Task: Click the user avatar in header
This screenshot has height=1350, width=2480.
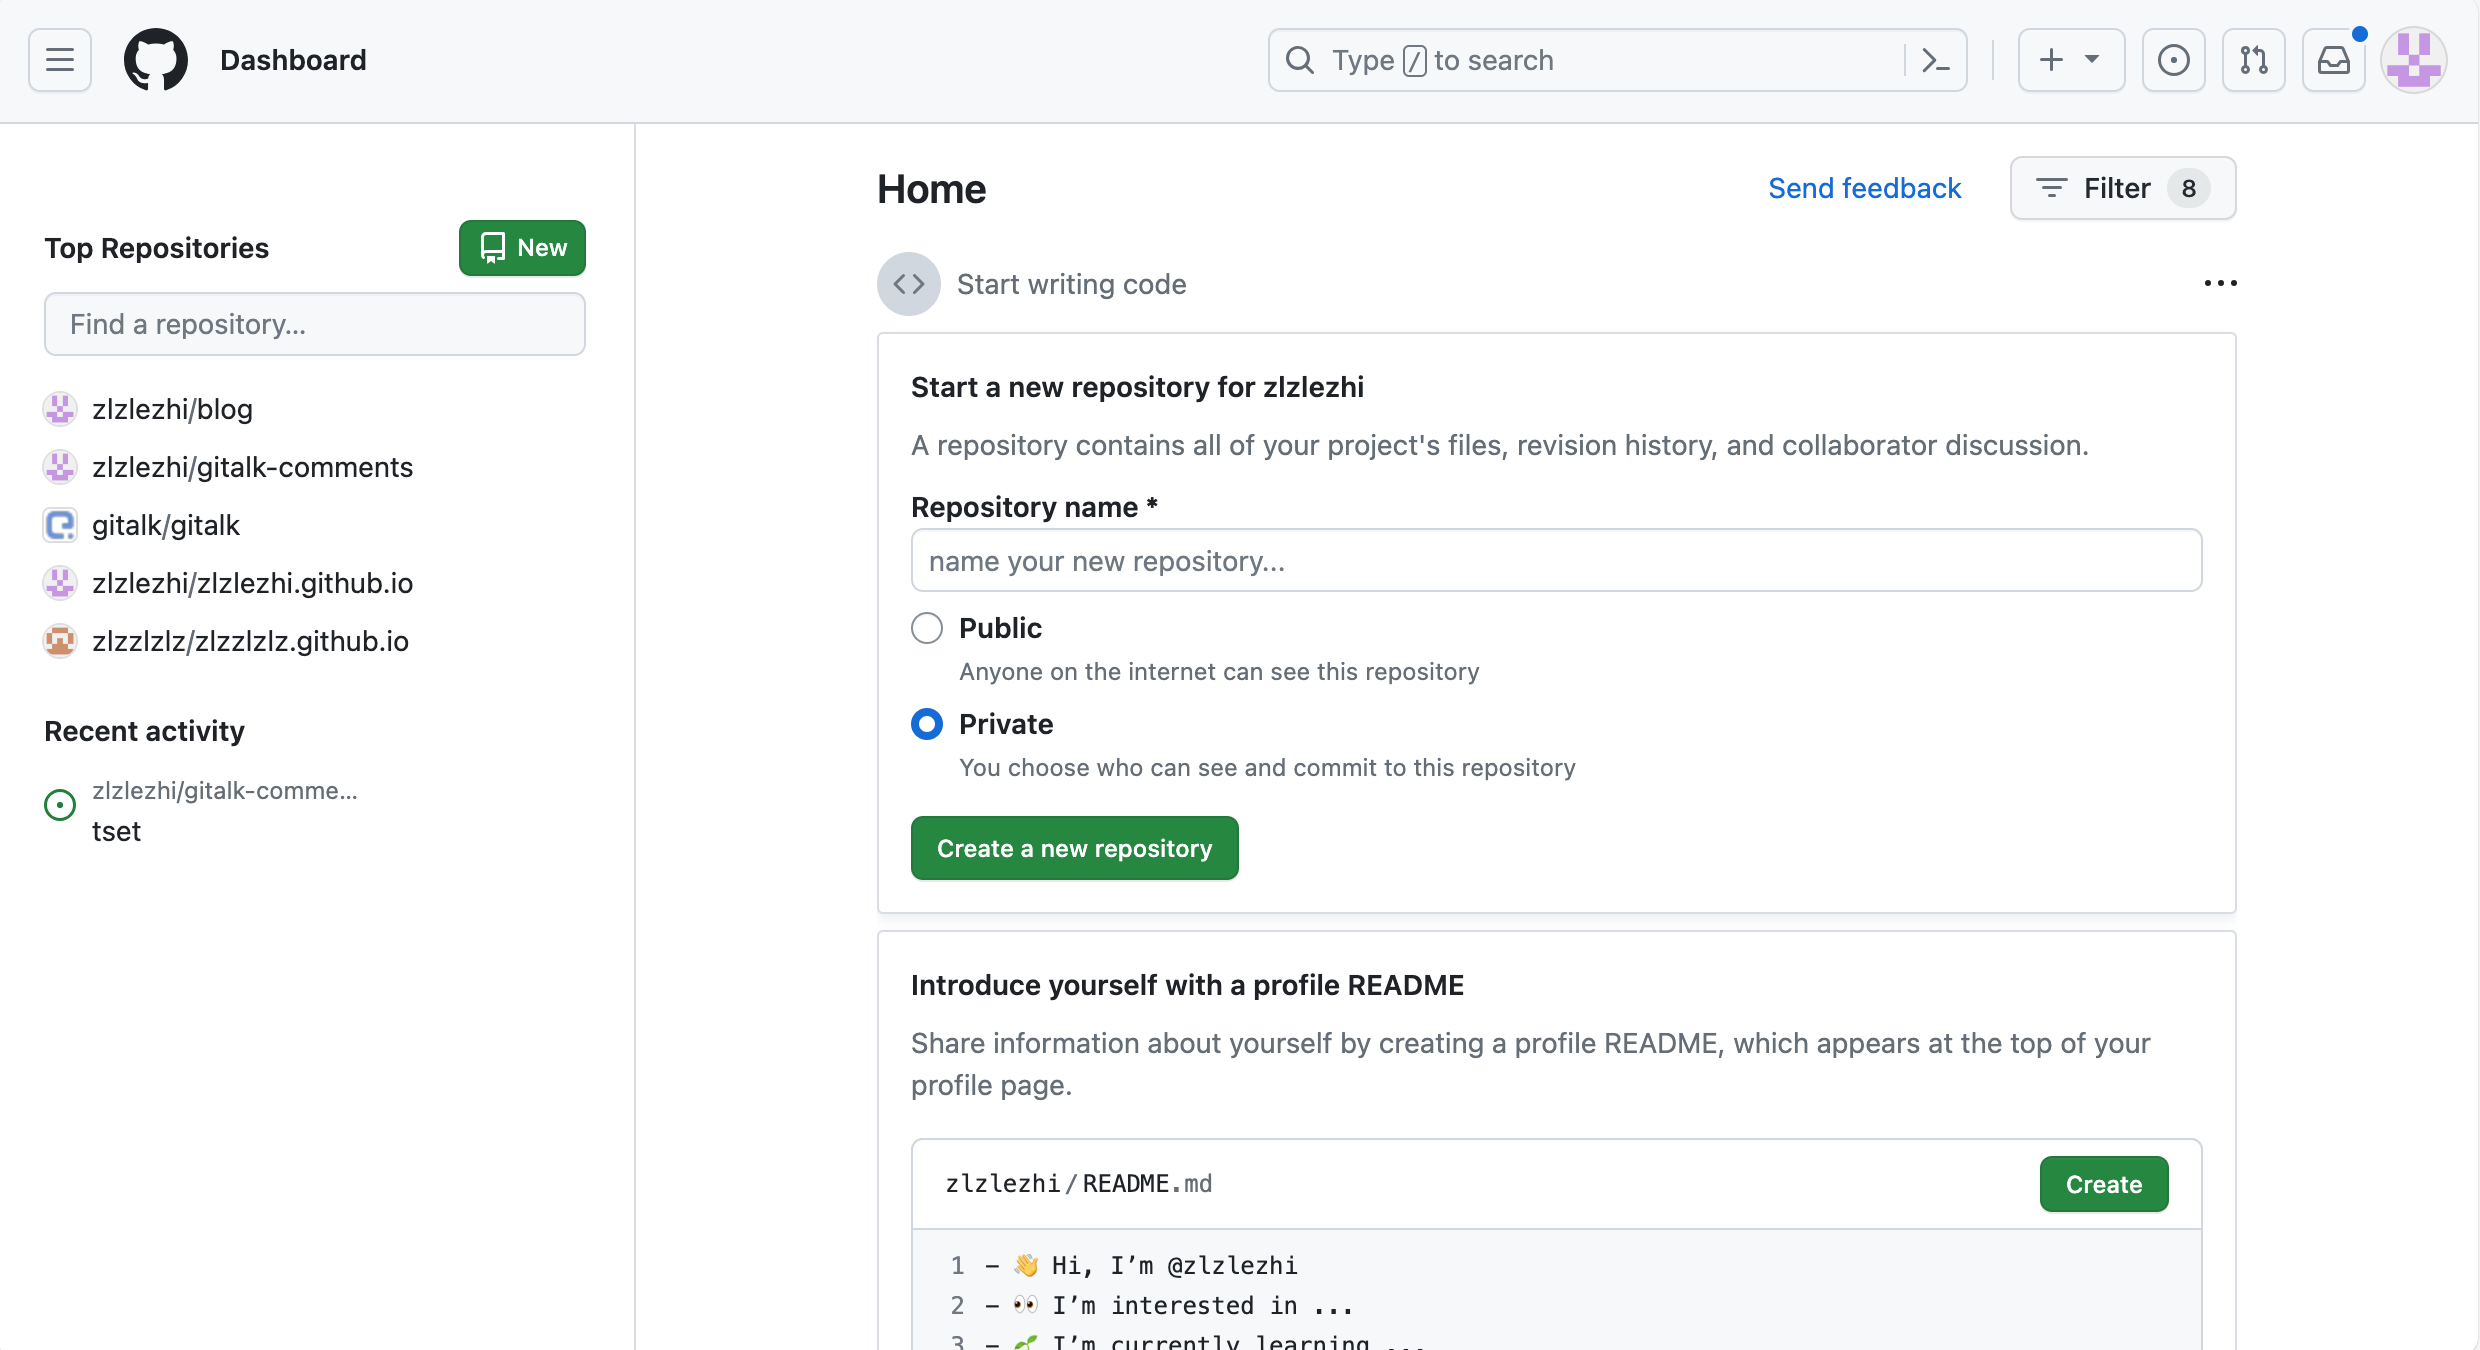Action: pos(2413,60)
